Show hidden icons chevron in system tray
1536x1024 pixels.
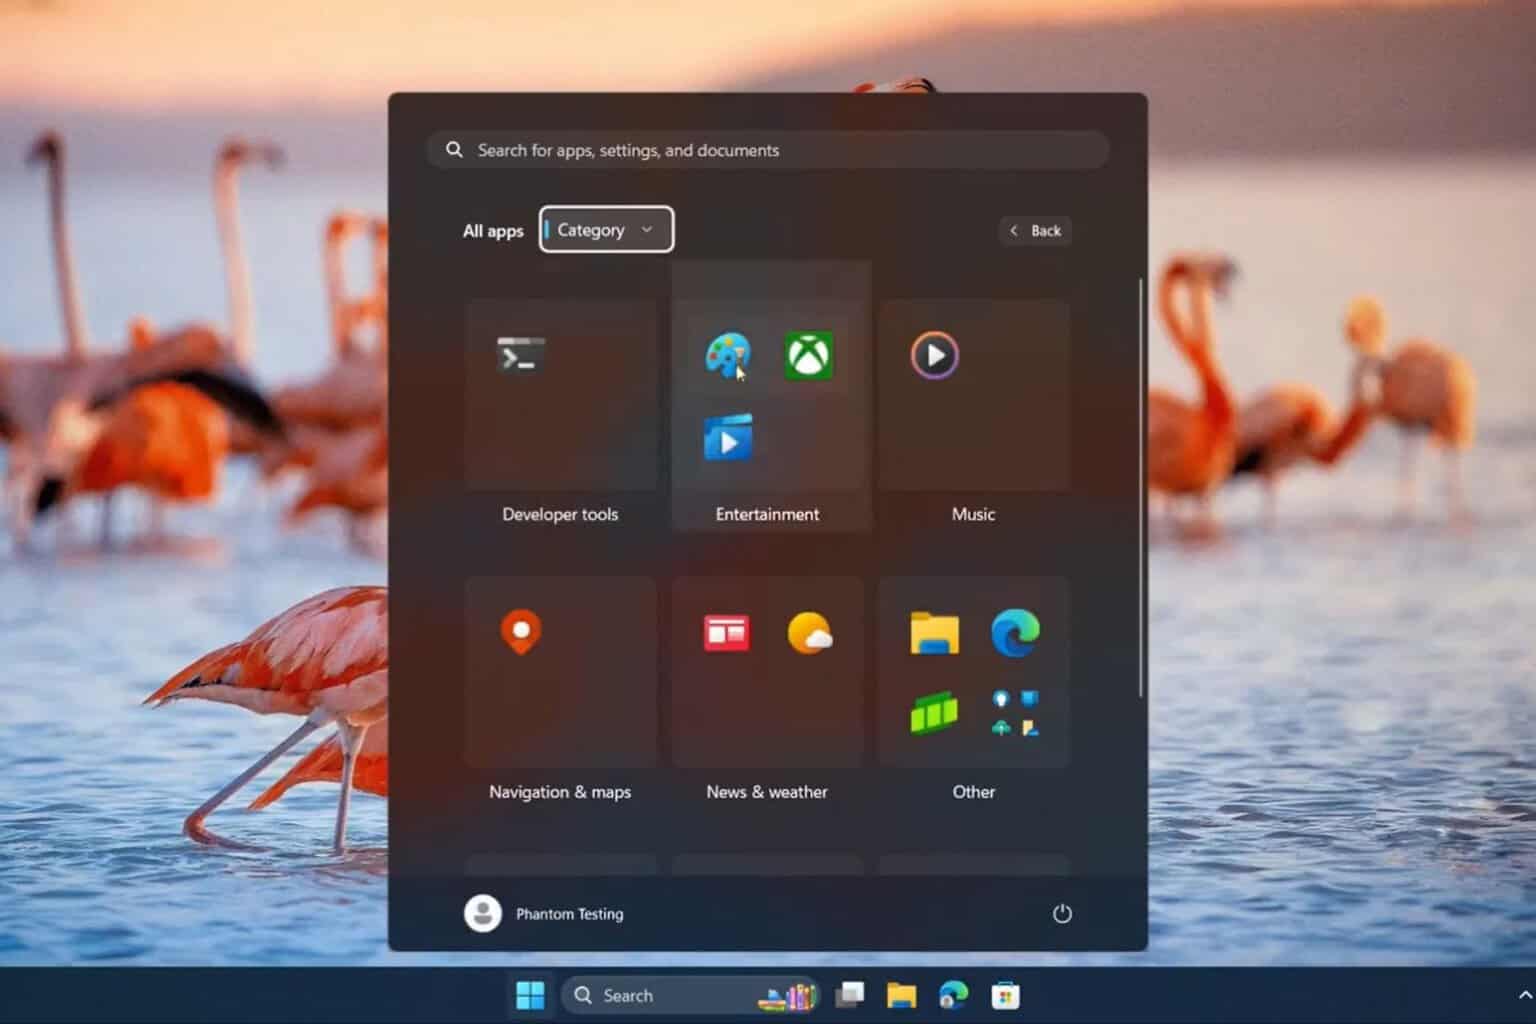click(x=1524, y=995)
